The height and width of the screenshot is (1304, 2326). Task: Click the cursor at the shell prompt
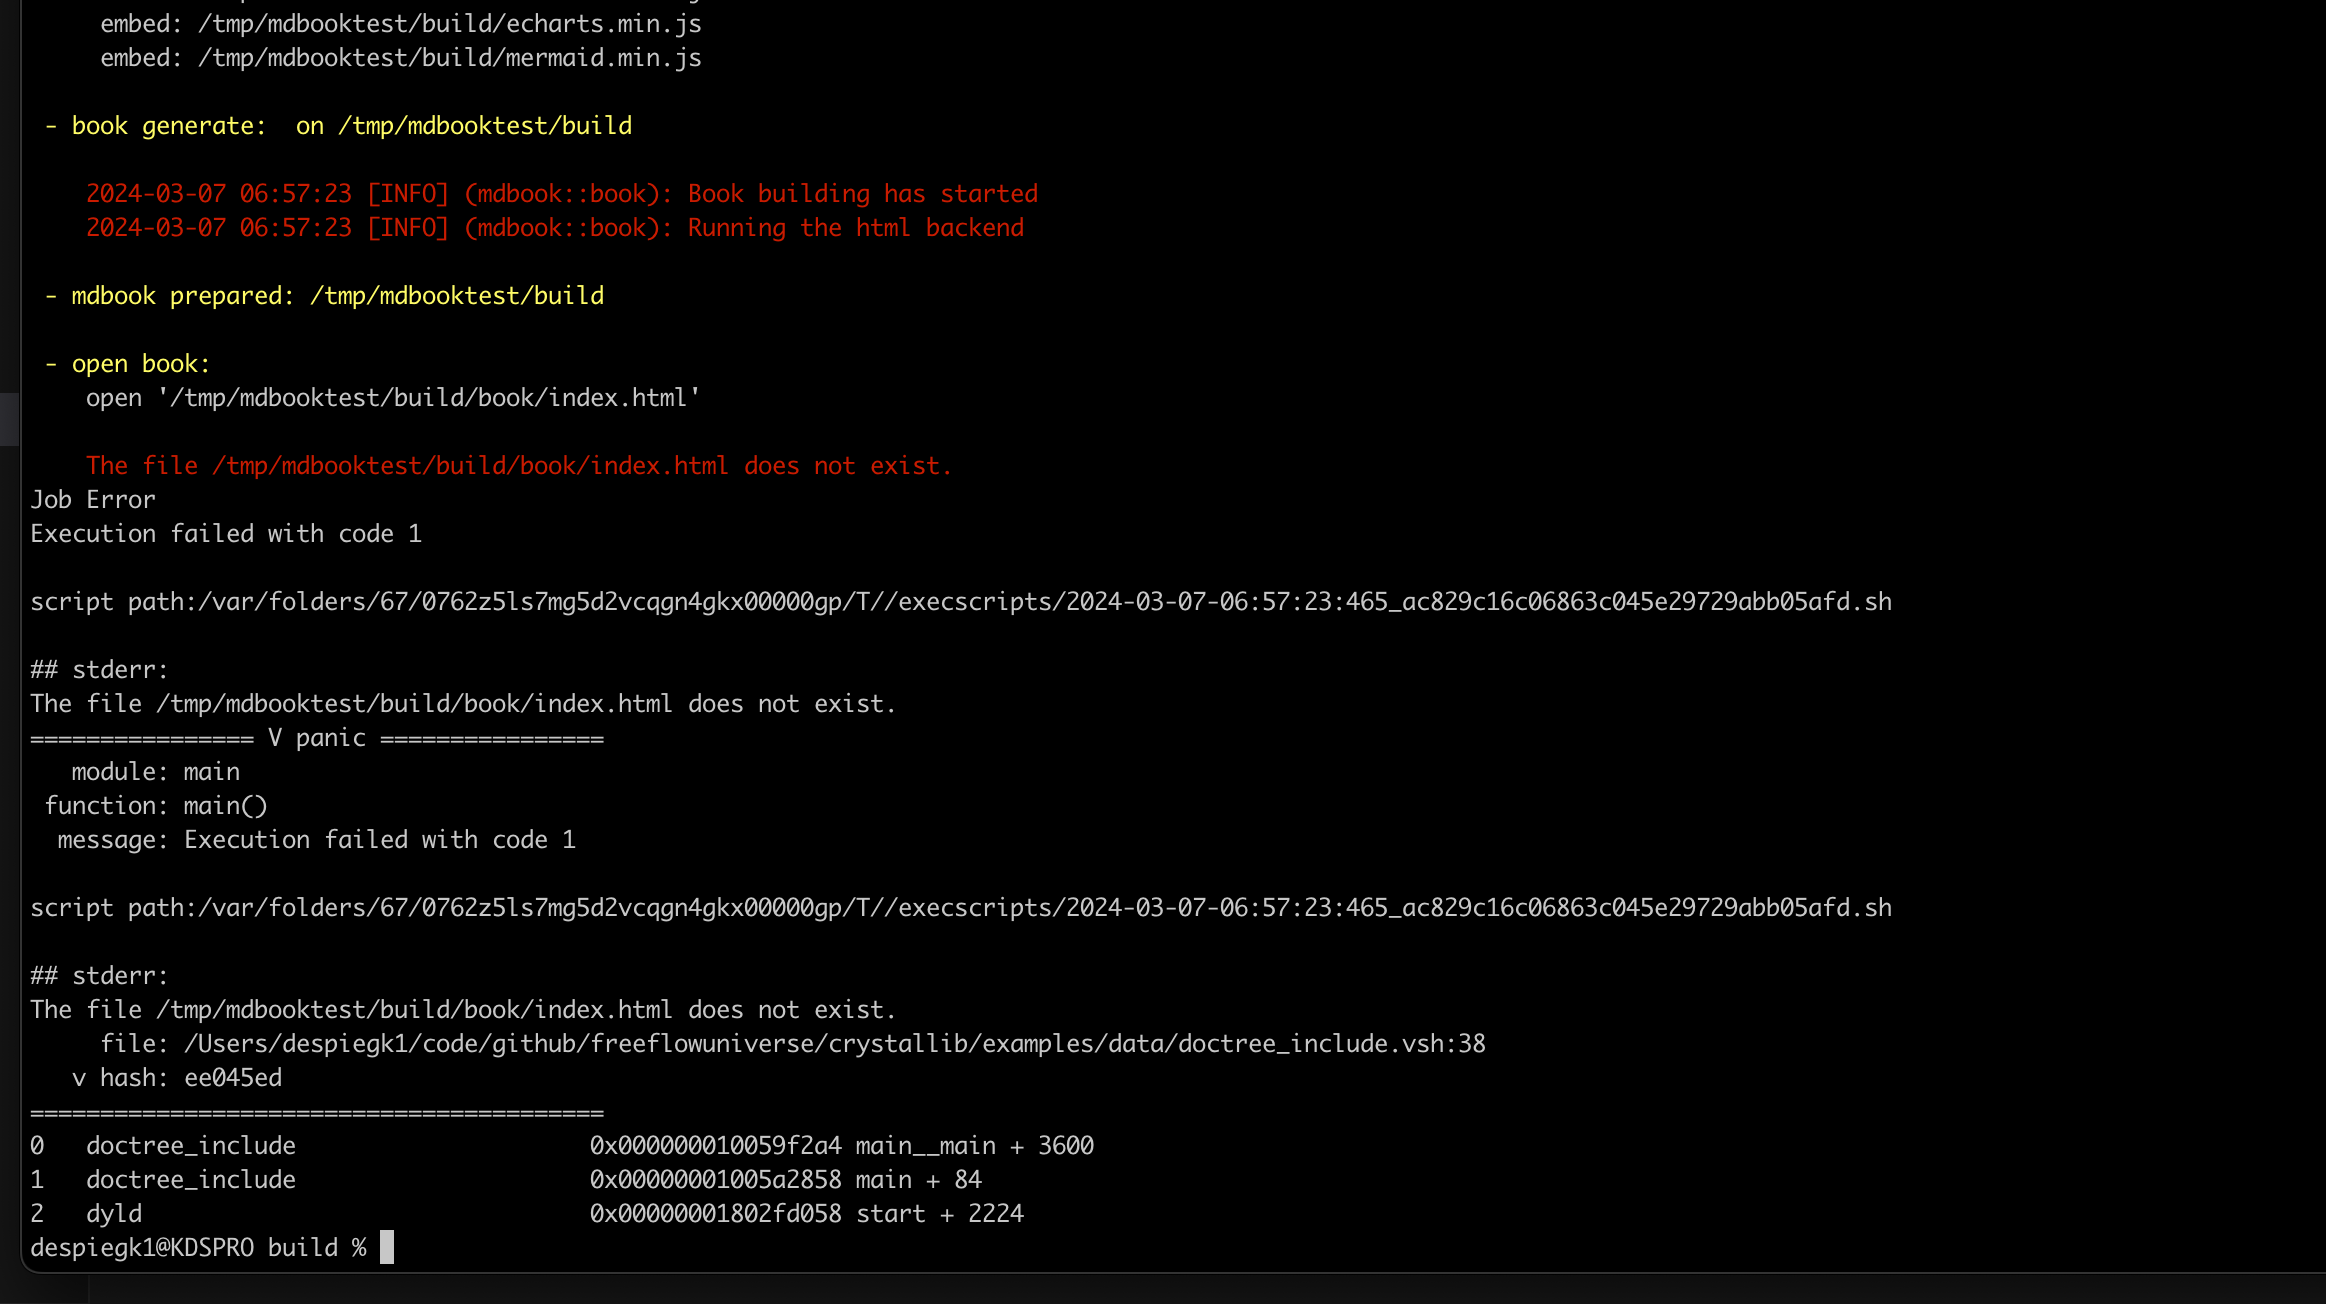[x=387, y=1248]
